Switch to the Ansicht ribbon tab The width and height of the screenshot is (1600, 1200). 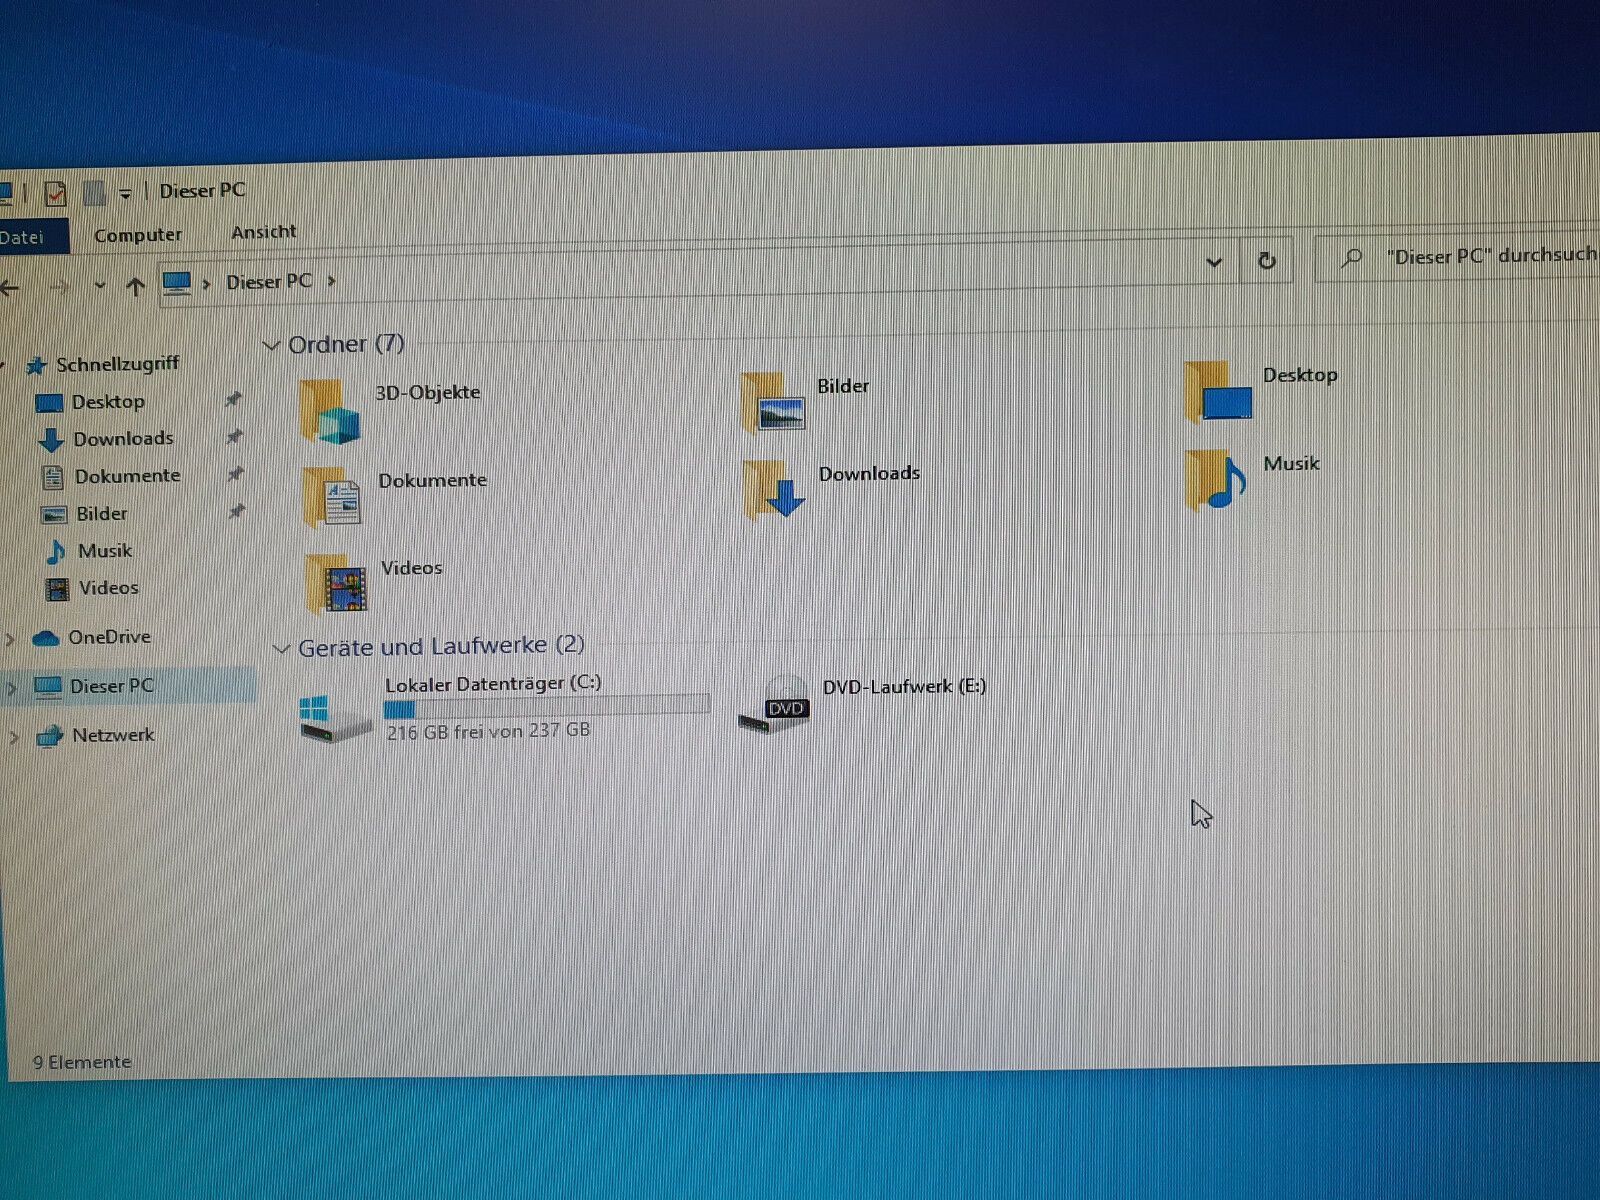(x=264, y=232)
